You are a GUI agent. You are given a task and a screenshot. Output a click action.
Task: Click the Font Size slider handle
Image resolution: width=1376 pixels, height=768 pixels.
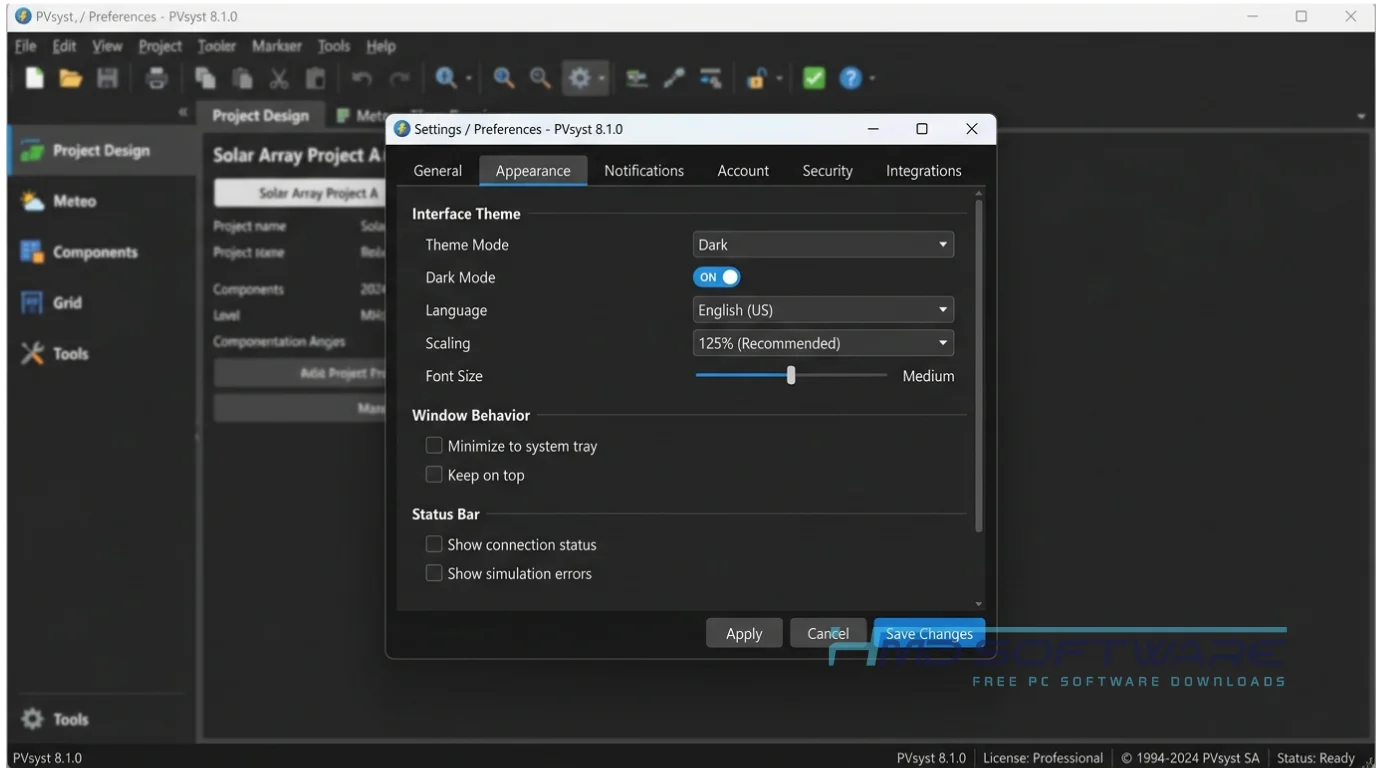(791, 375)
